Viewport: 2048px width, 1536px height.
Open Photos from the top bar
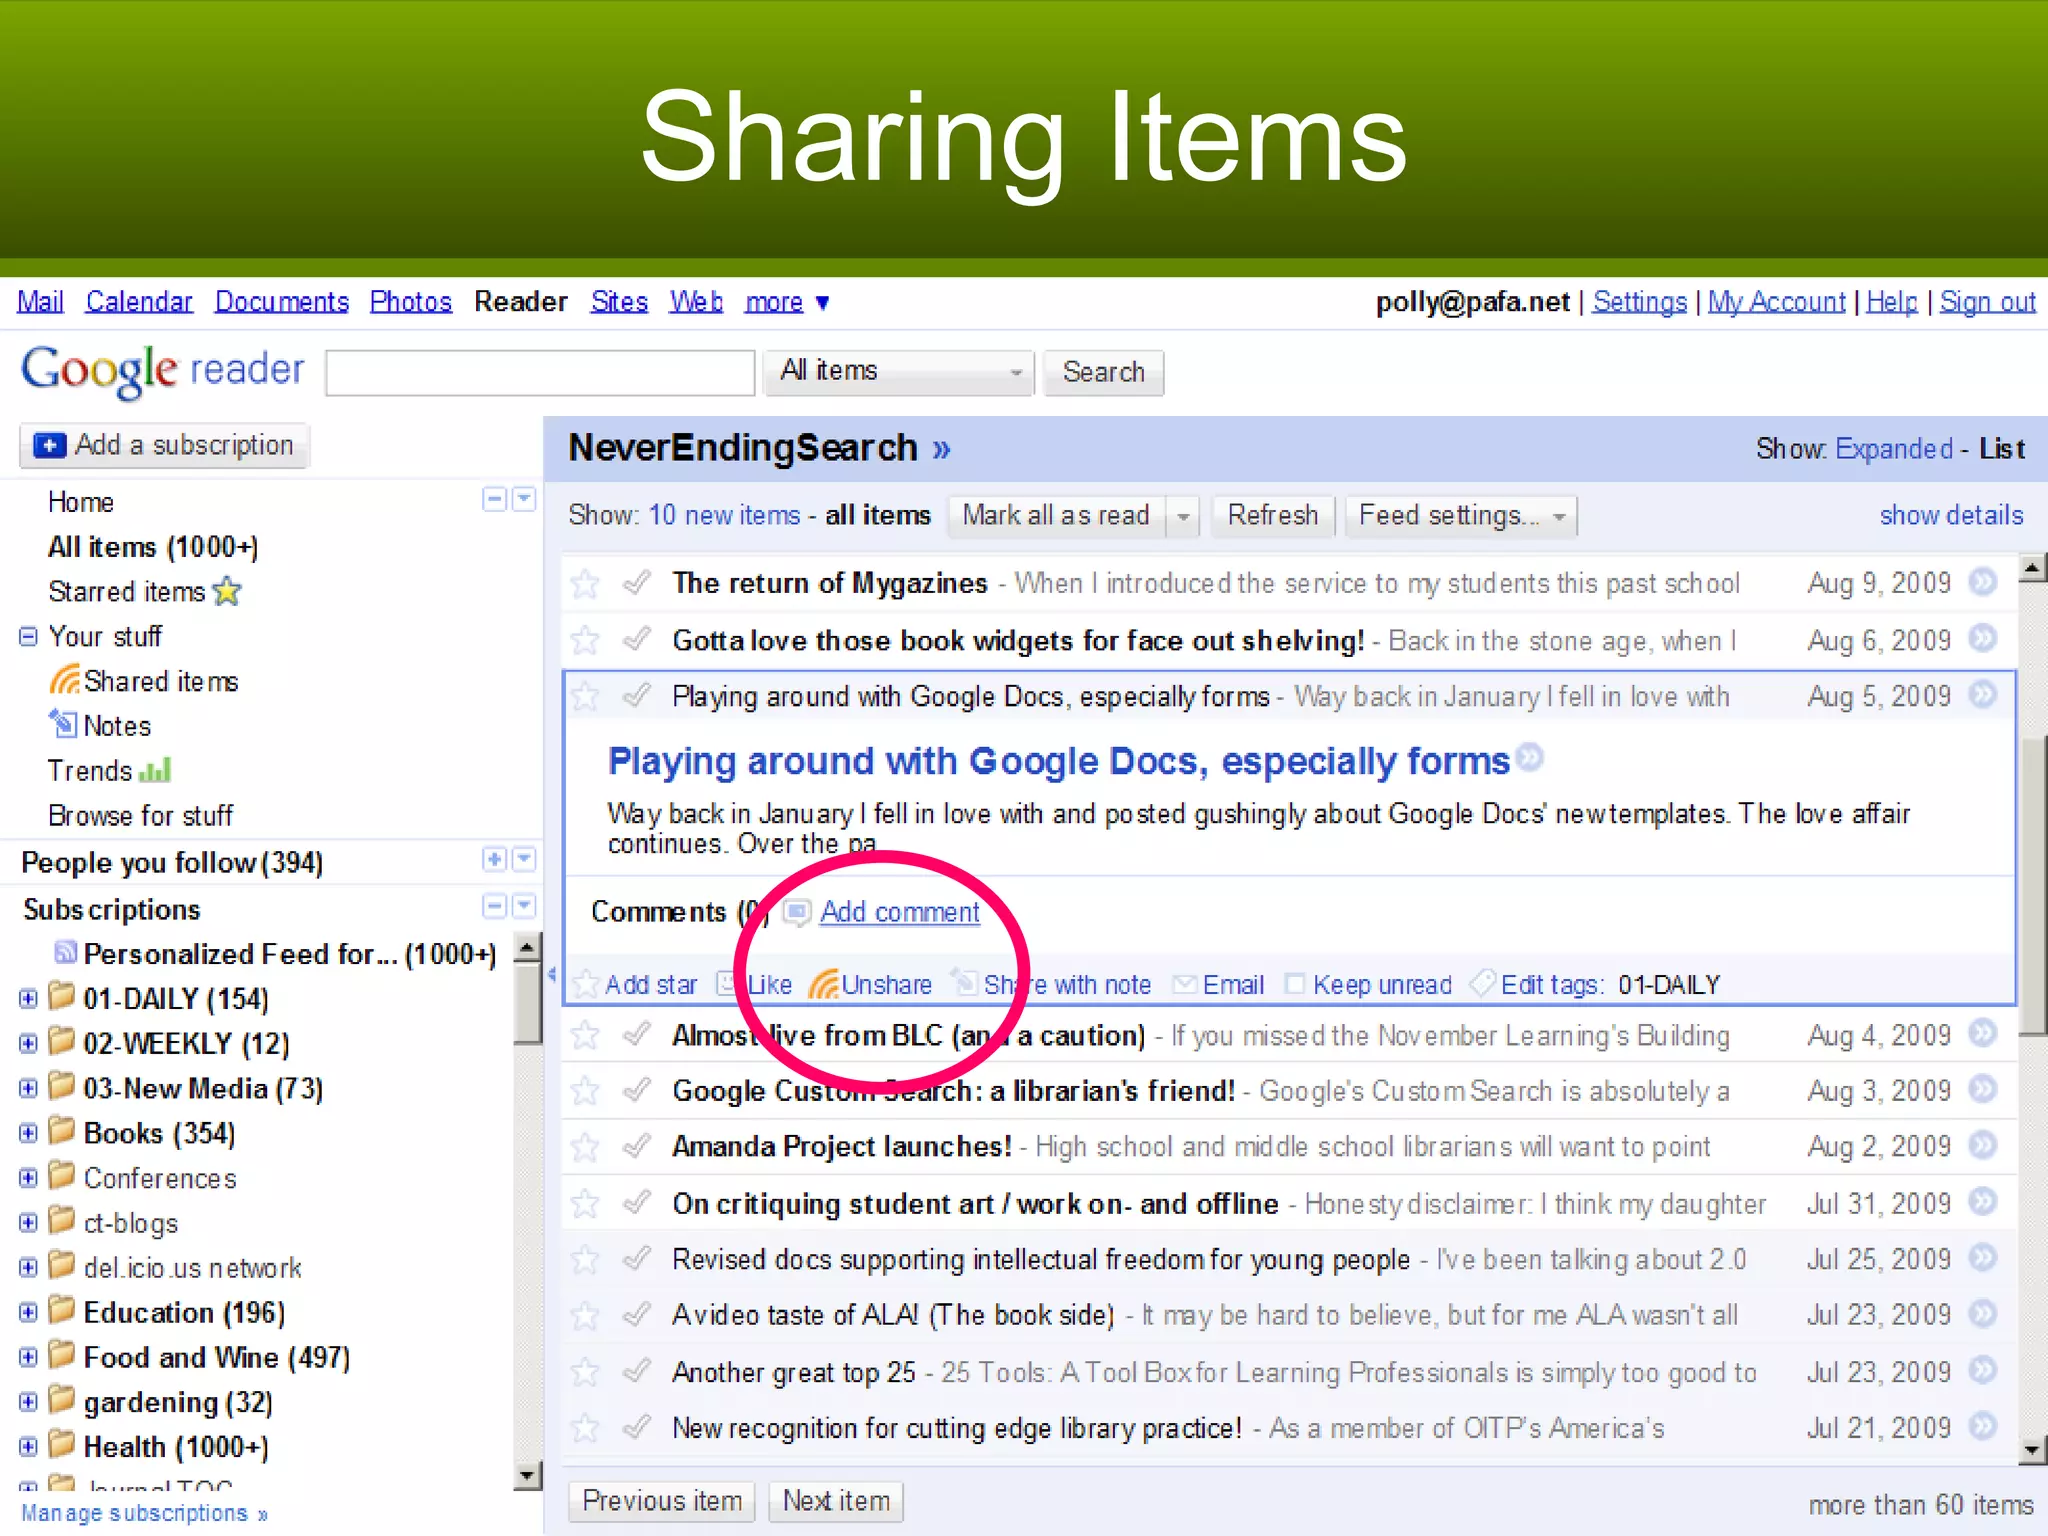[411, 302]
